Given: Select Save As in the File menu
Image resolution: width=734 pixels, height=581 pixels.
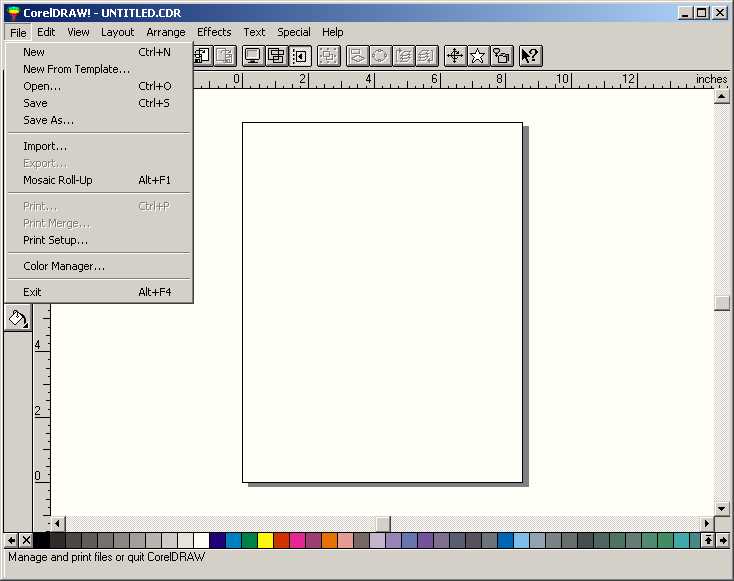Looking at the screenshot, I should [x=48, y=120].
